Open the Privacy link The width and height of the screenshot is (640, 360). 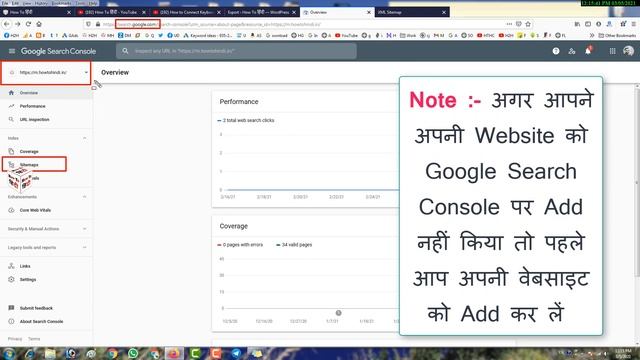pyautogui.click(x=15, y=339)
